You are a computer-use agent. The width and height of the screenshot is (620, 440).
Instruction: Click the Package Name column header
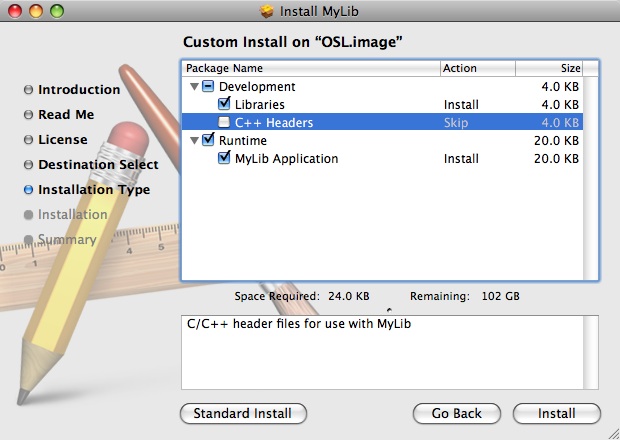click(310, 69)
